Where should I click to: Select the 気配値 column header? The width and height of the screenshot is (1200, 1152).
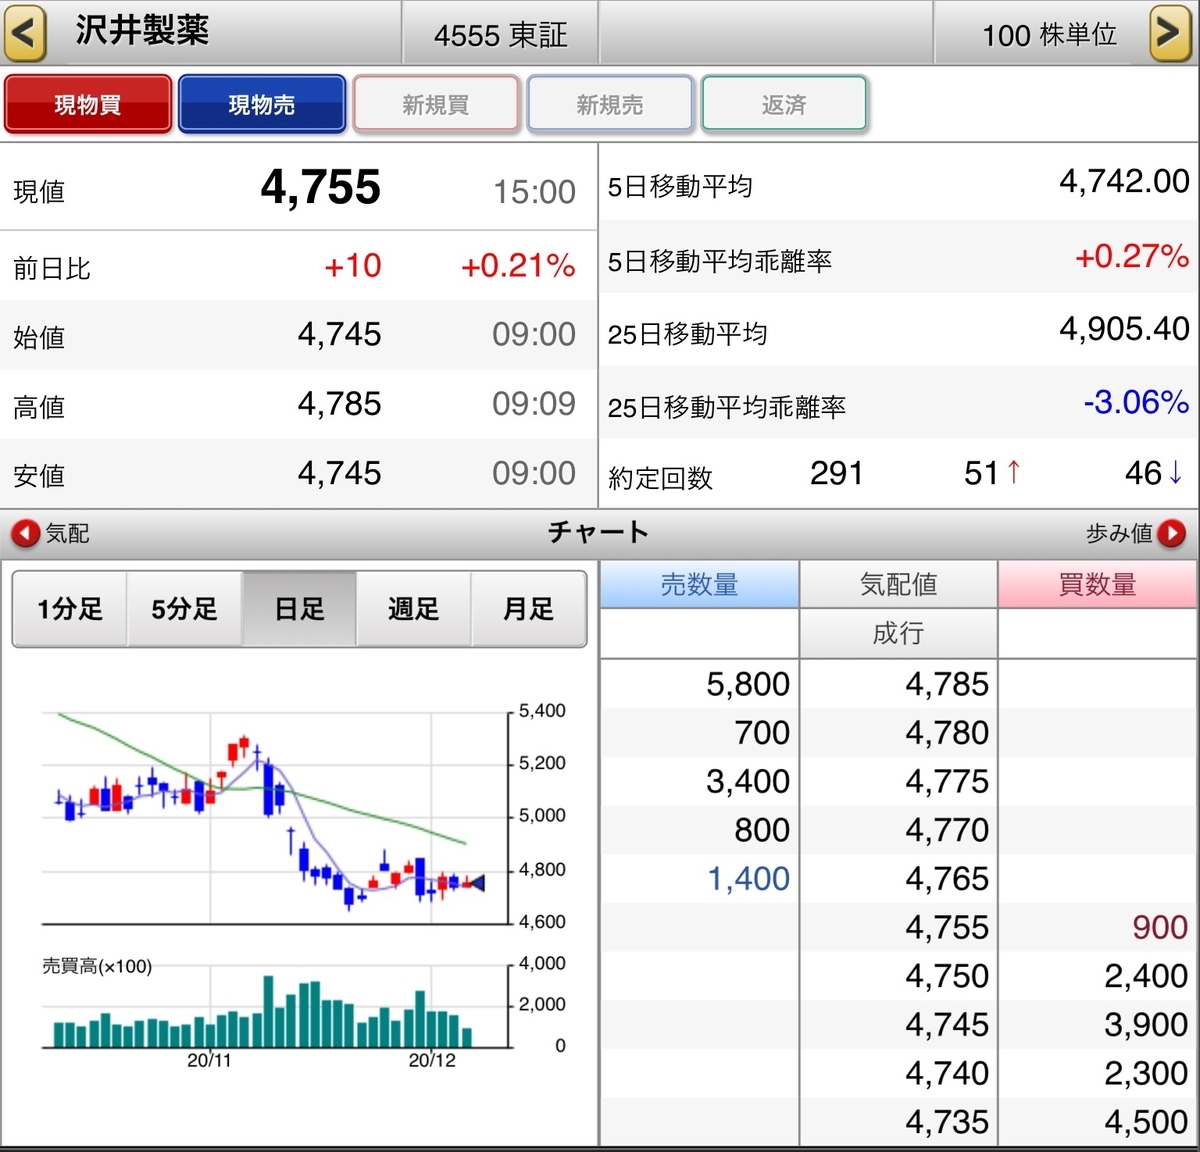coord(898,584)
